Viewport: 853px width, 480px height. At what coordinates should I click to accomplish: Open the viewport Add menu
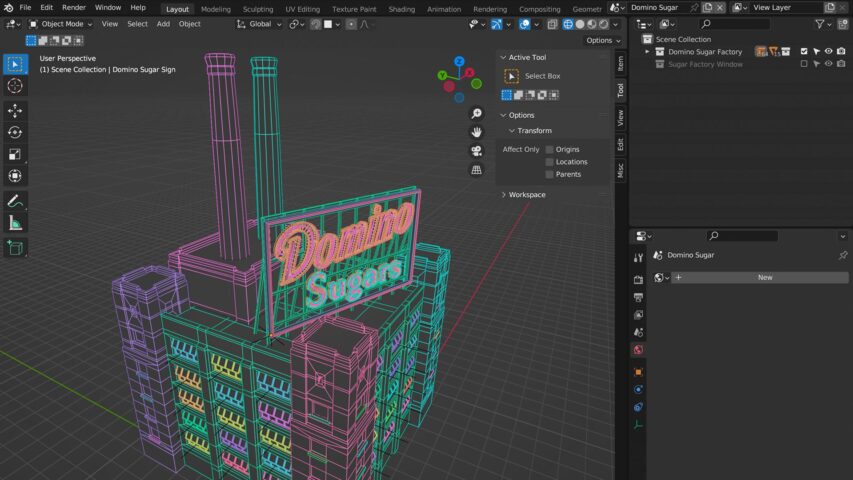click(163, 24)
